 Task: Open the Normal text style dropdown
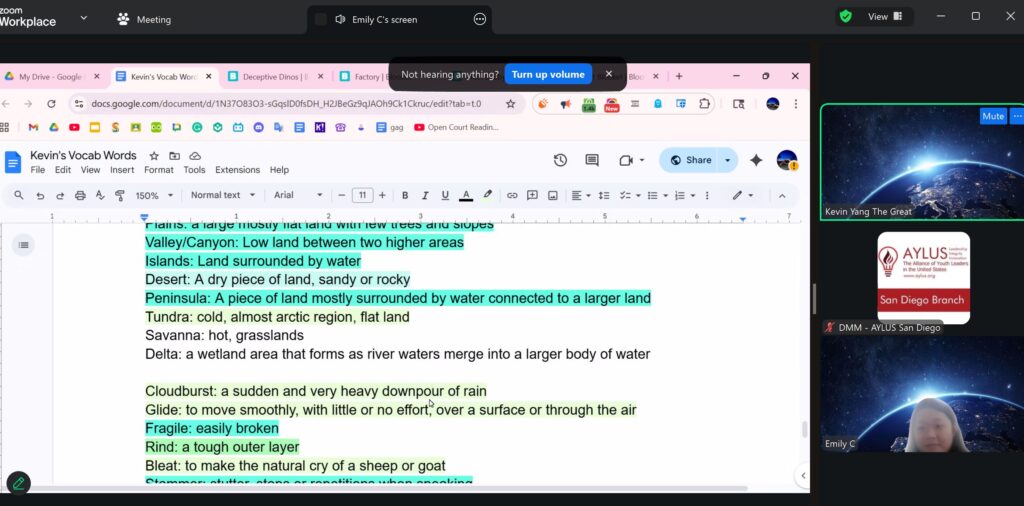pyautogui.click(x=222, y=195)
